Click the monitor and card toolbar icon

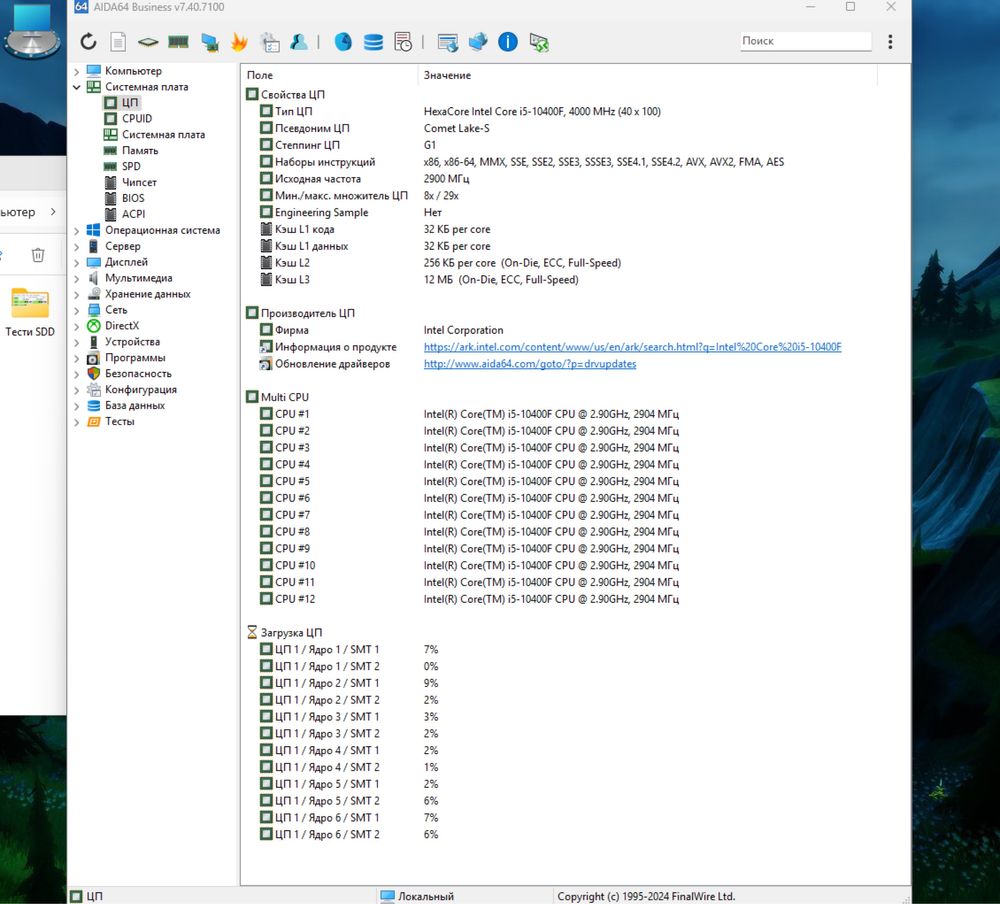click(209, 42)
